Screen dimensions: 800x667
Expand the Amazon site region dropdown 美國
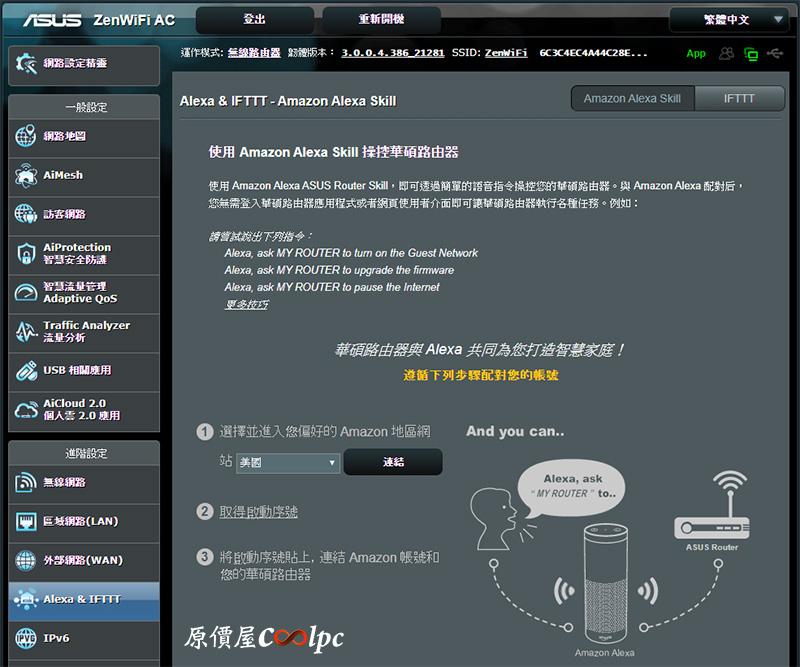pyautogui.click(x=288, y=463)
